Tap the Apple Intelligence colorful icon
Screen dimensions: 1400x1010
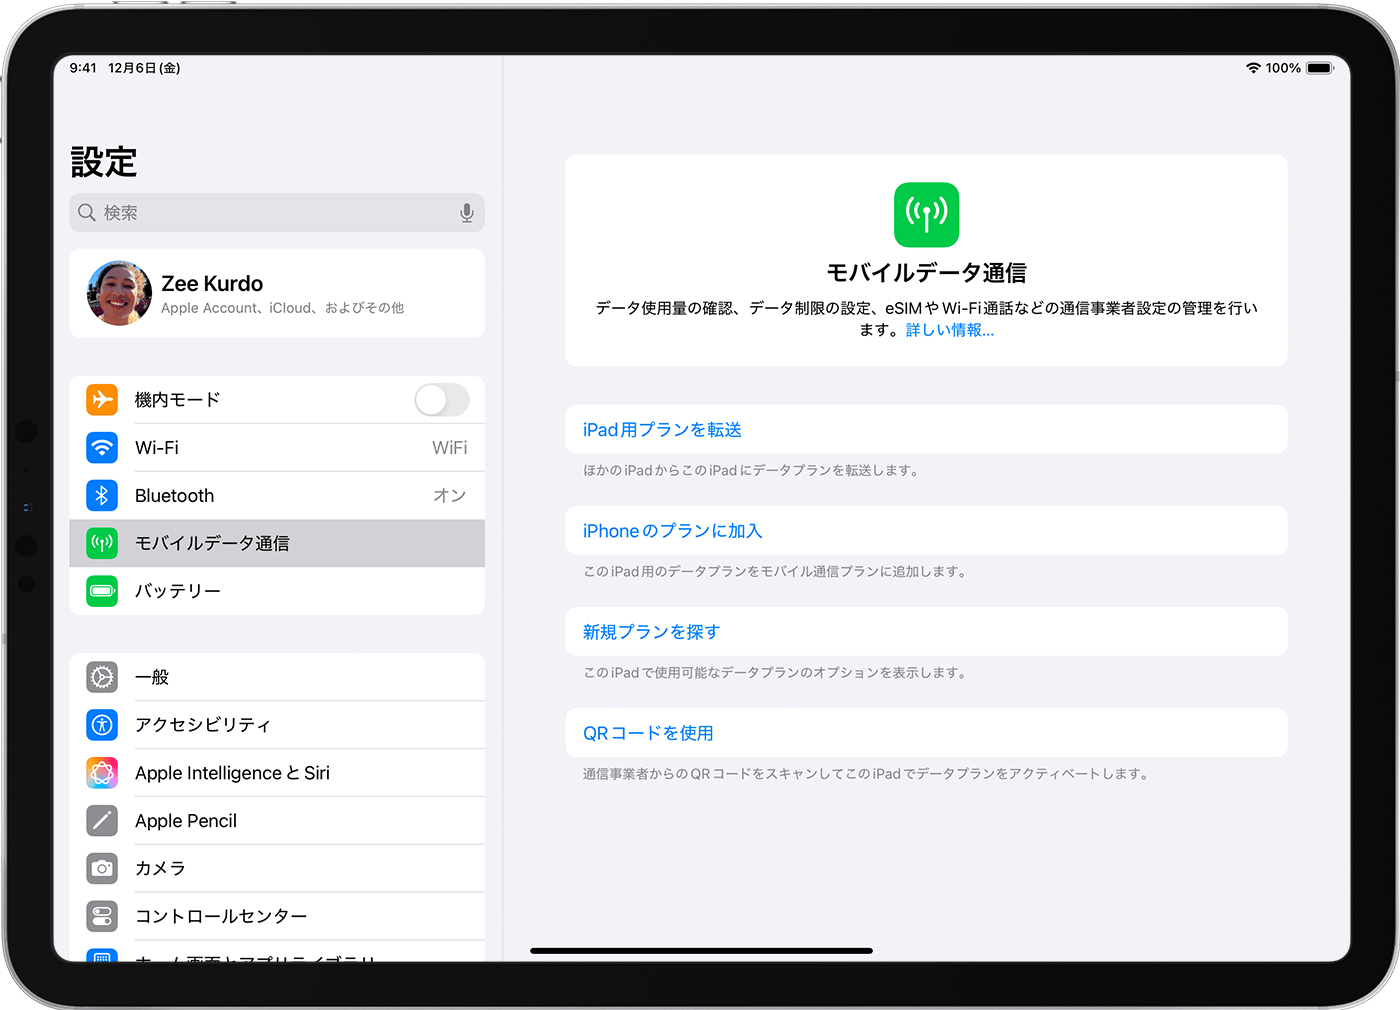[x=102, y=773]
